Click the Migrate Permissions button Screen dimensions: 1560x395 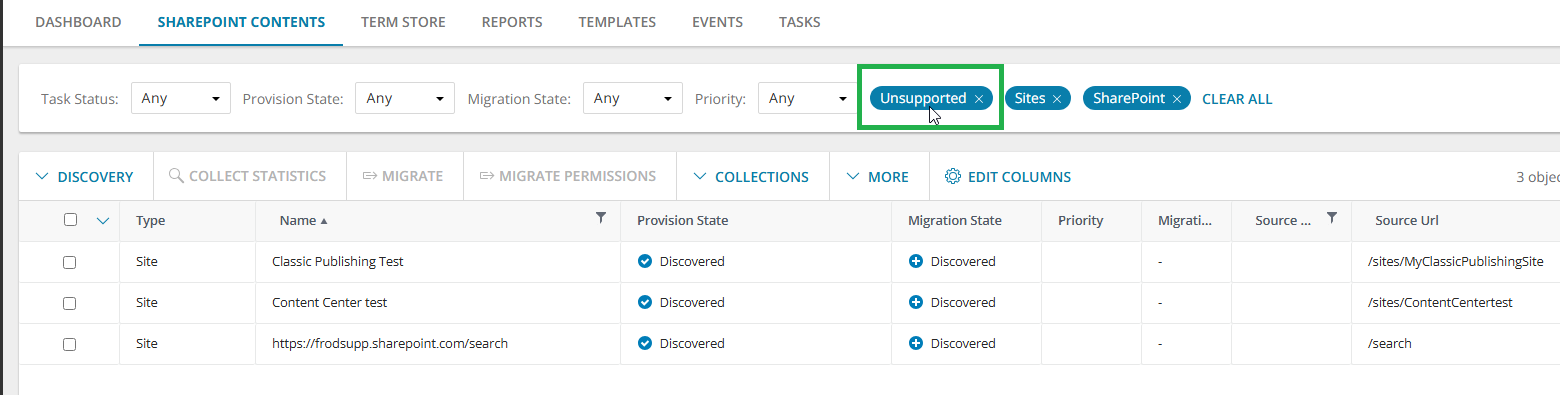point(568,176)
